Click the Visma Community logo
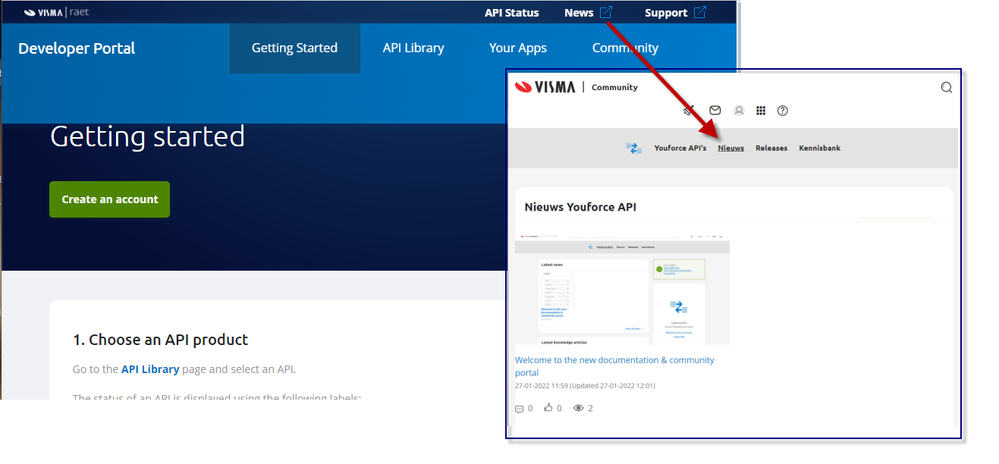999x464 pixels. (545, 87)
